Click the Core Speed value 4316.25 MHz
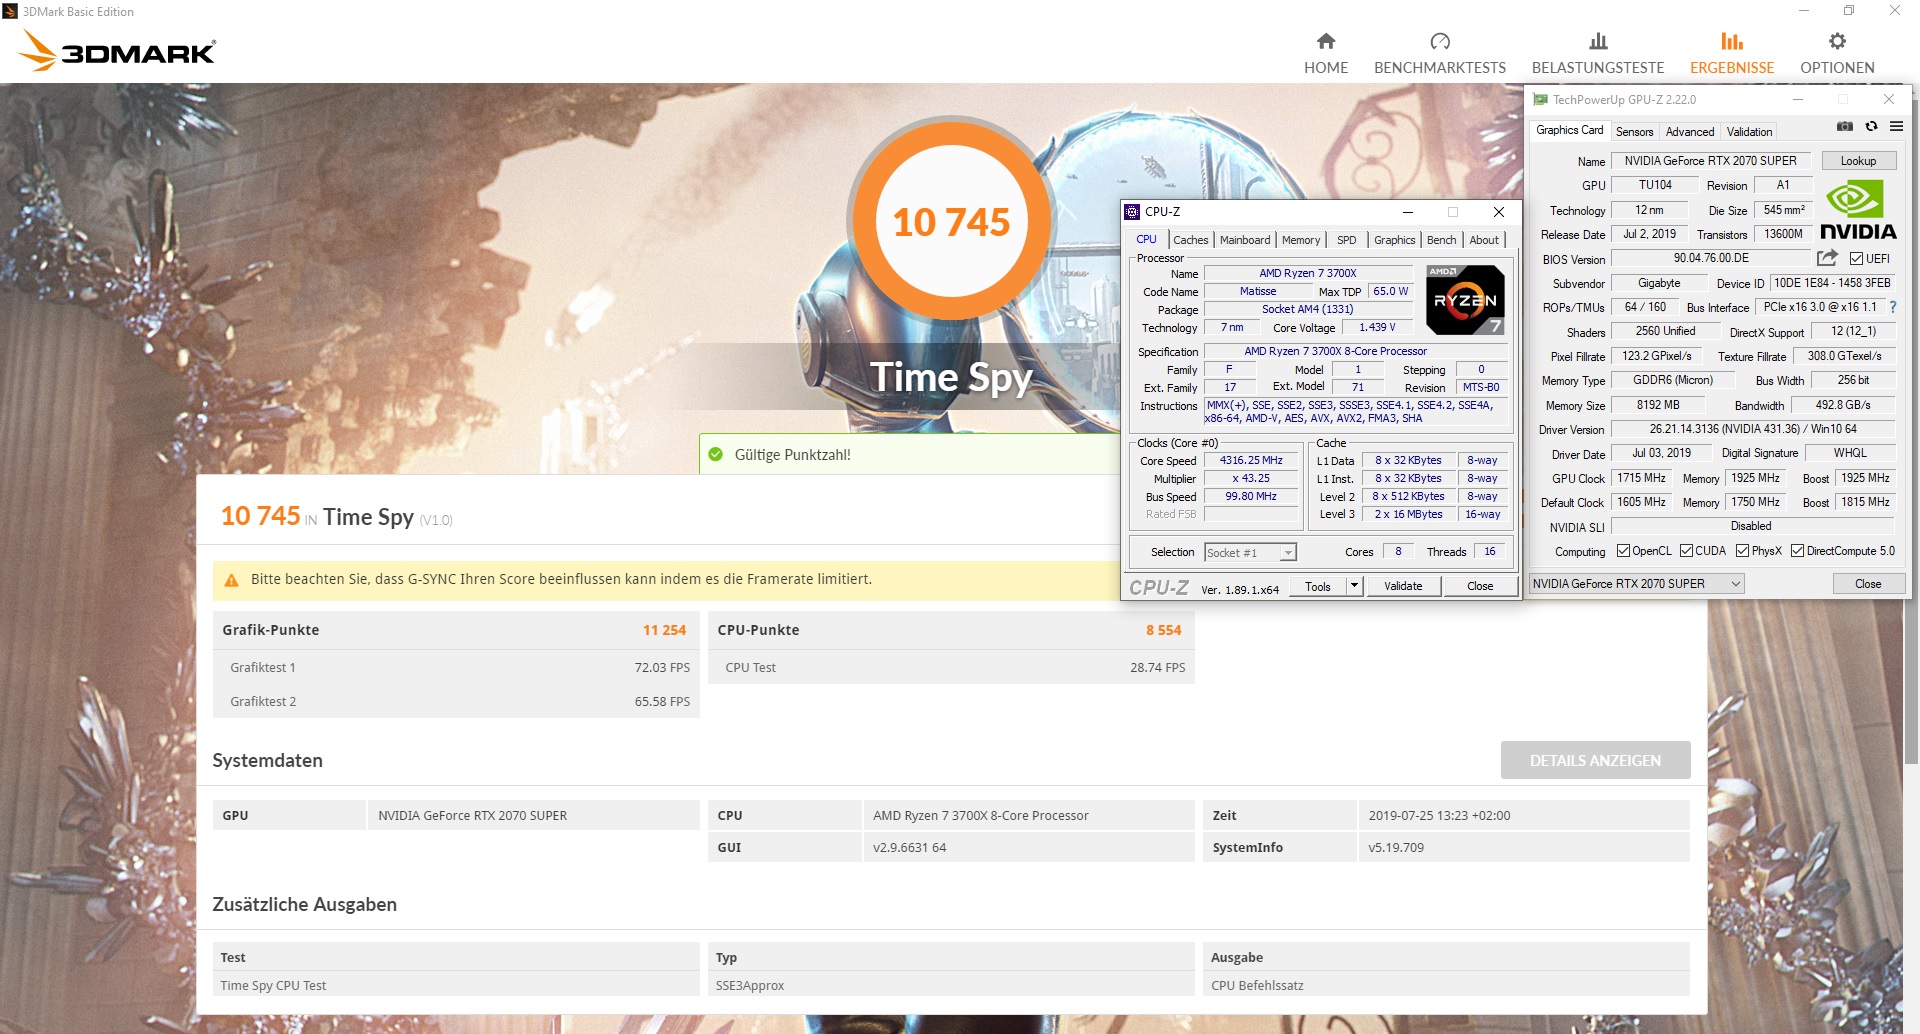 tap(1251, 461)
